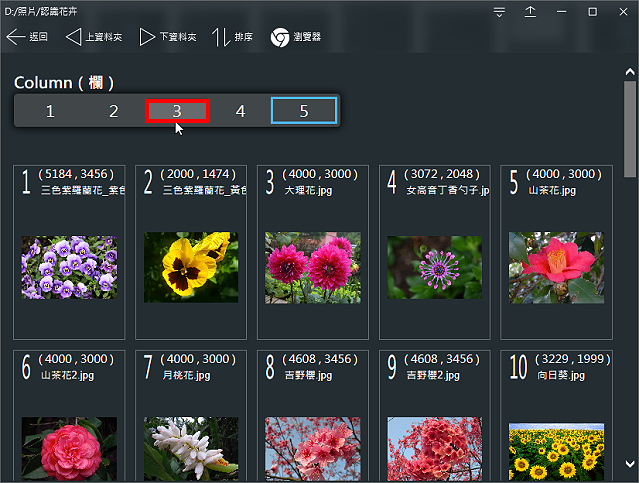Click the folder path in title bar
The image size is (639, 483).
(x=41, y=11)
